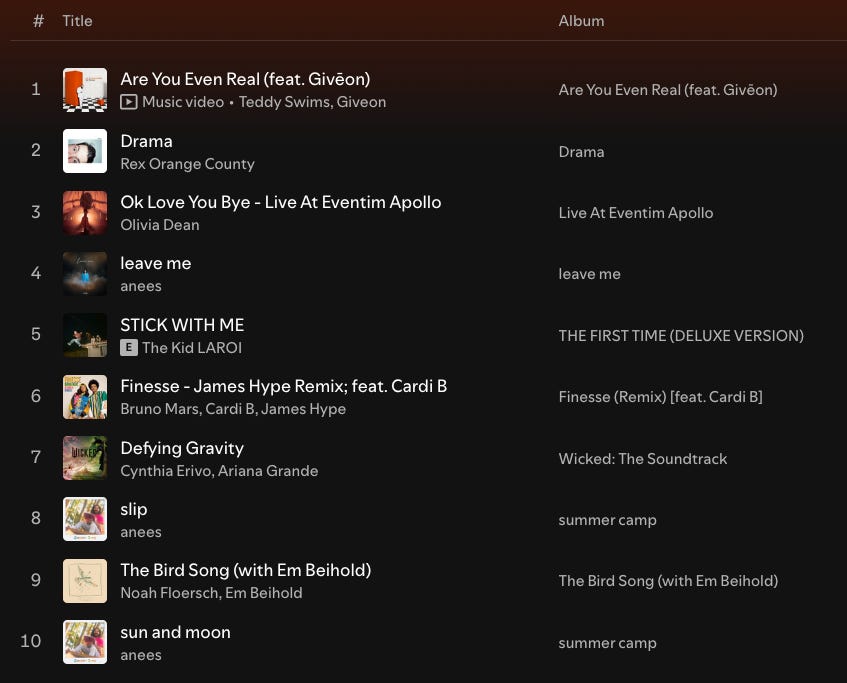Click the sun and moon song title
The width and height of the screenshot is (847, 683).
(x=175, y=632)
